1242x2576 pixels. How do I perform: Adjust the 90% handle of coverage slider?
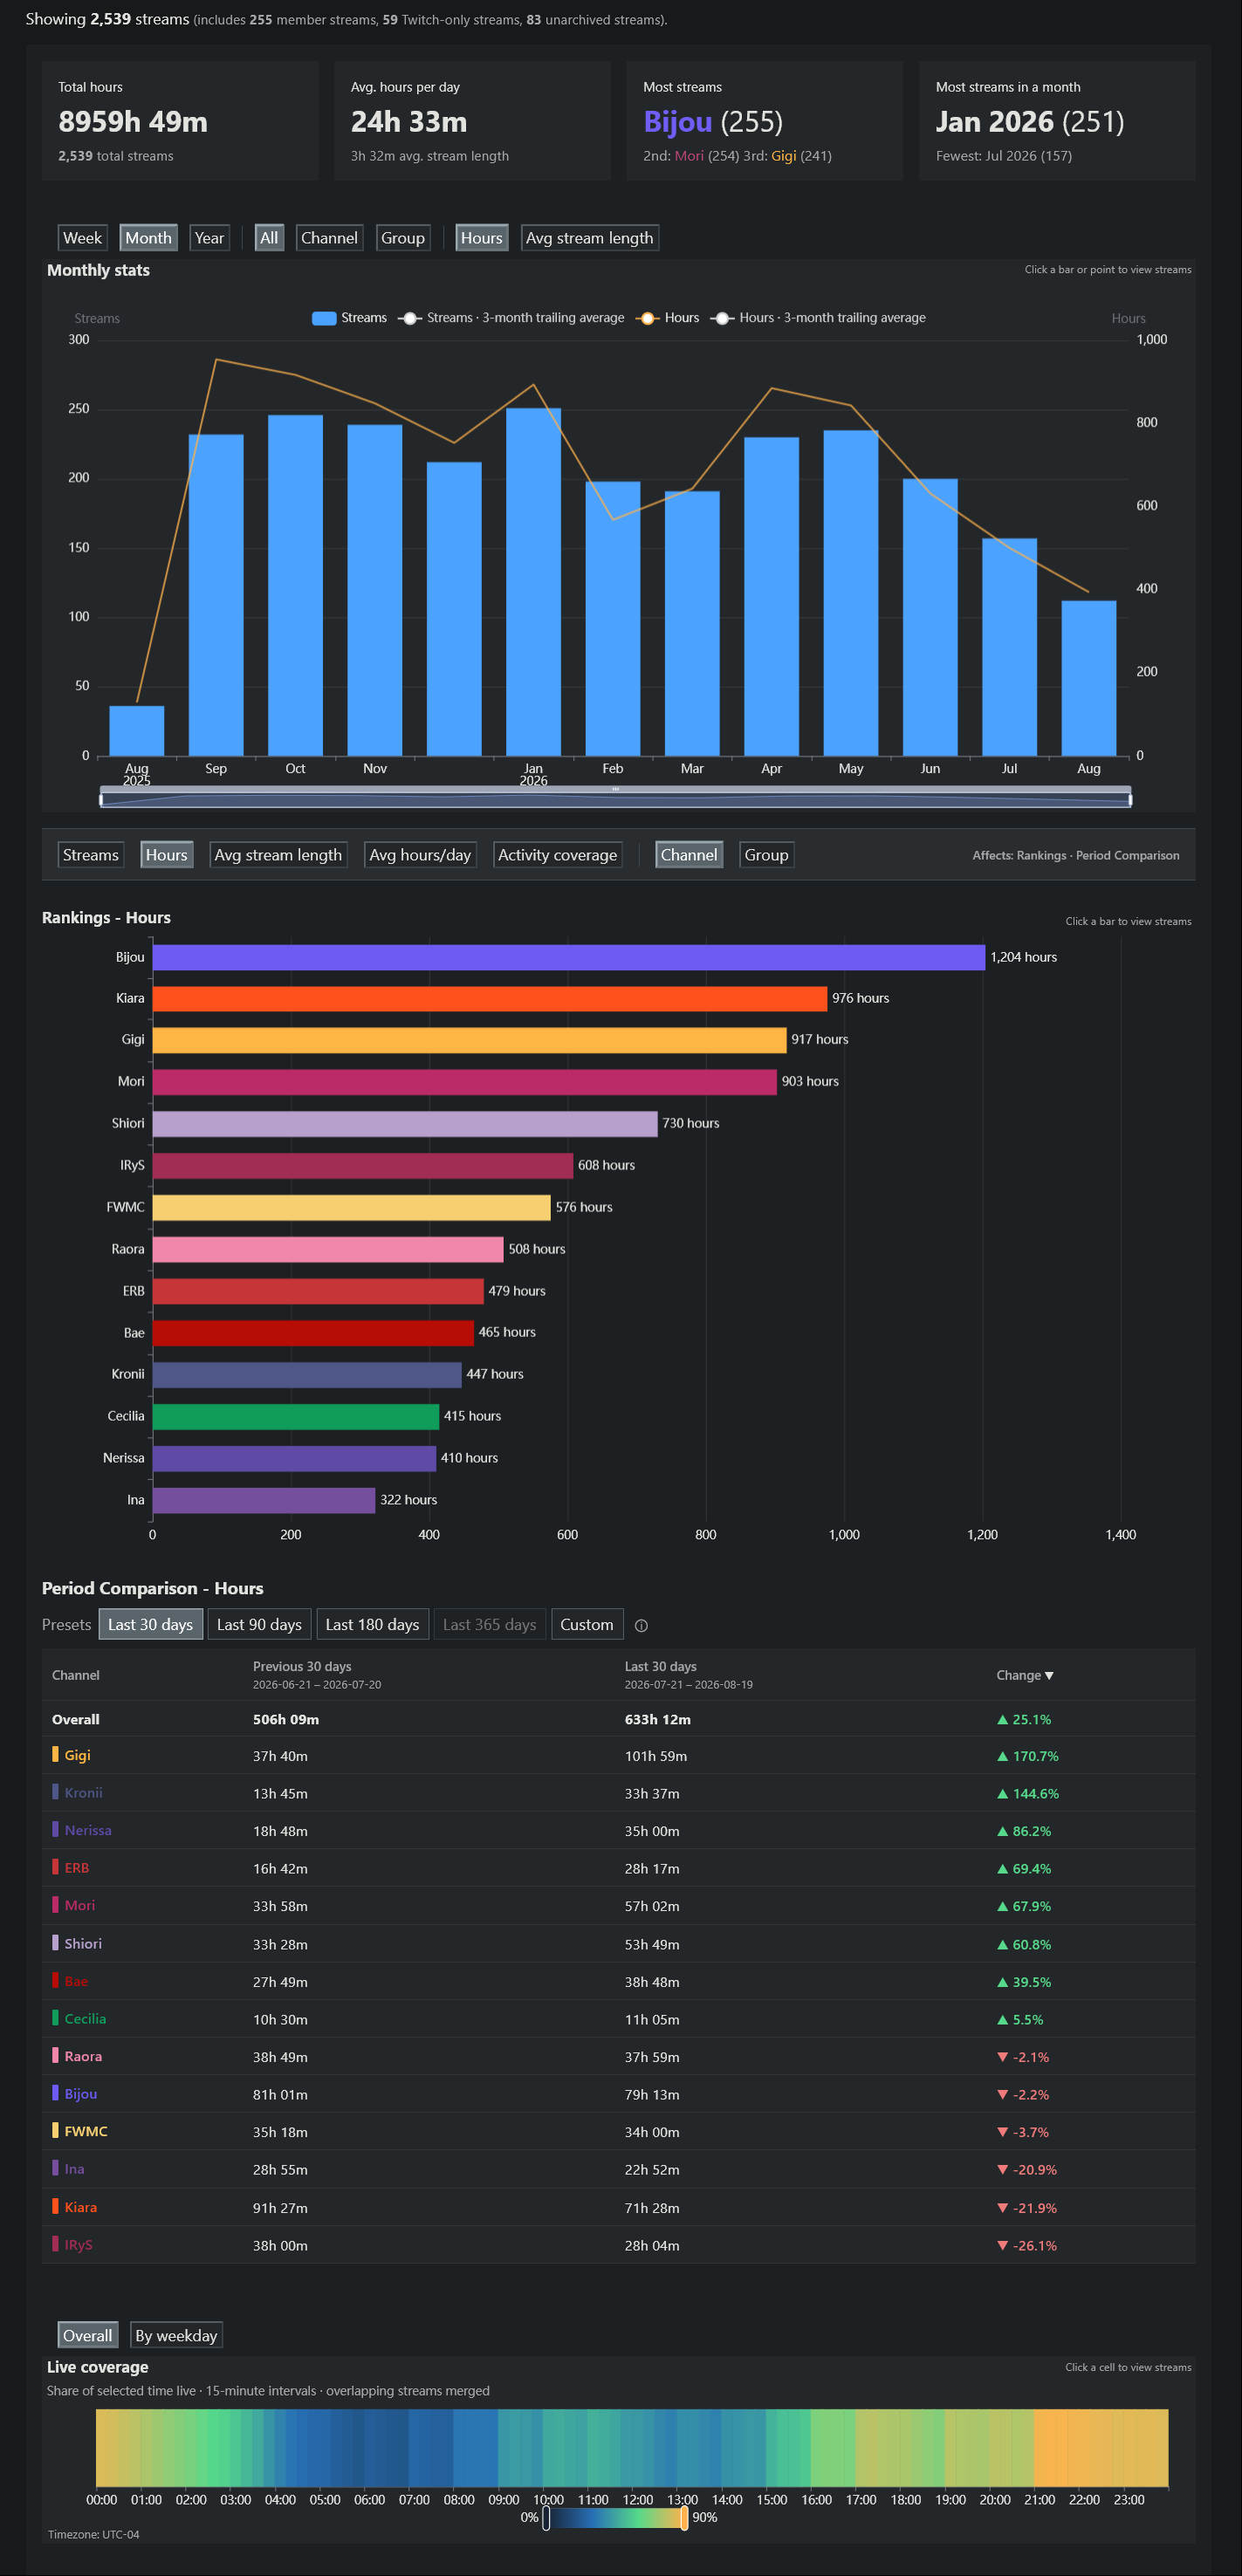click(x=684, y=2518)
